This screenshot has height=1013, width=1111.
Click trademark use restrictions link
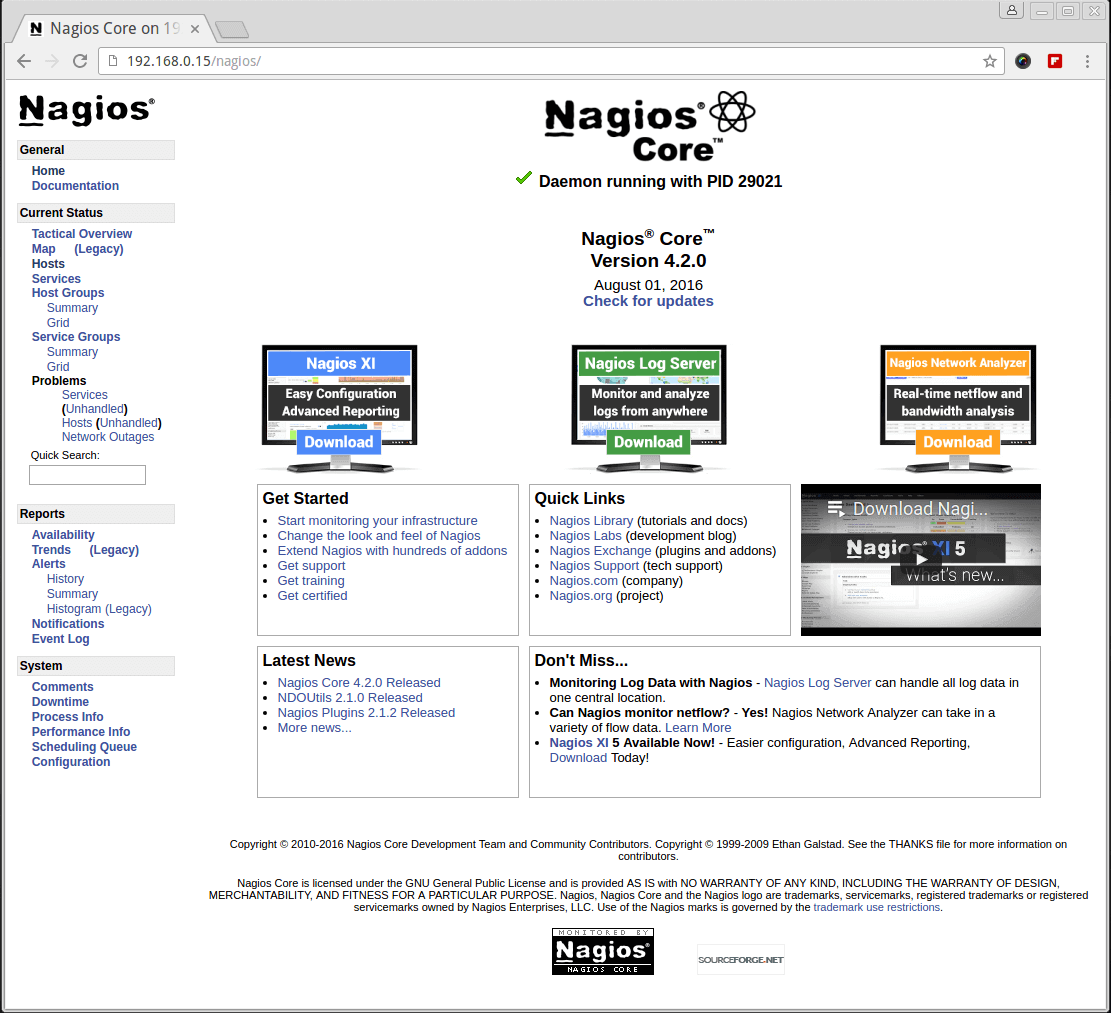876,907
